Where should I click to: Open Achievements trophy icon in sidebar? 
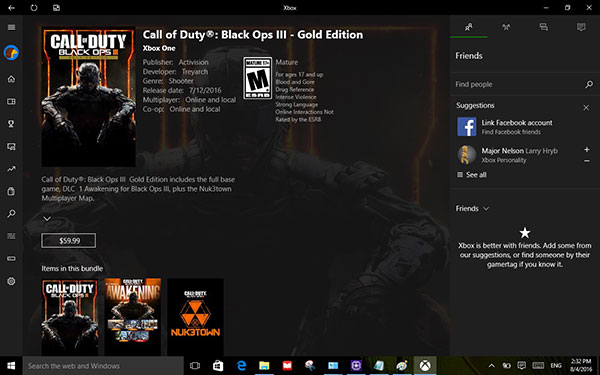coord(11,124)
